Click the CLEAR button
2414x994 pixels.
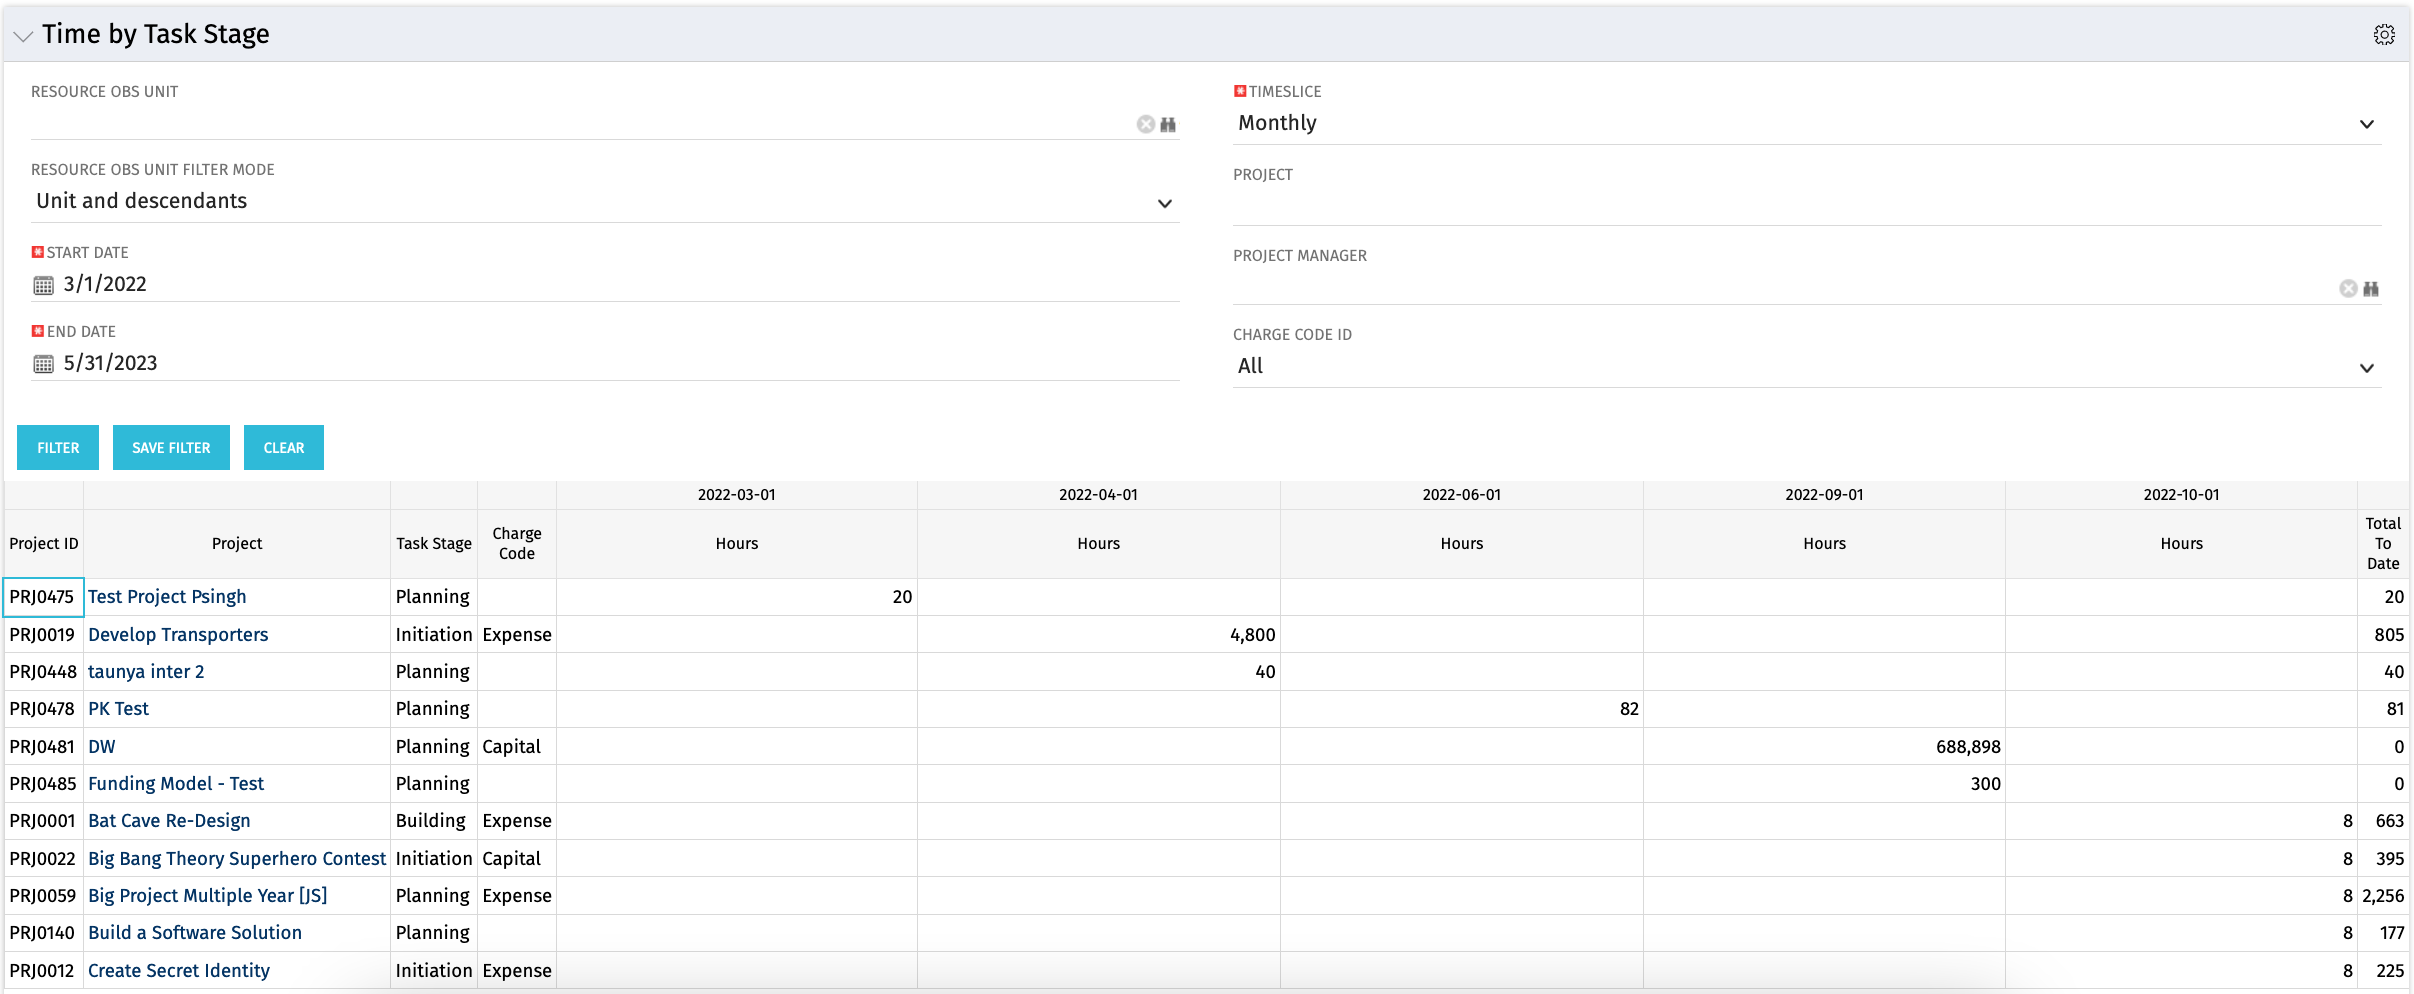tap(283, 447)
